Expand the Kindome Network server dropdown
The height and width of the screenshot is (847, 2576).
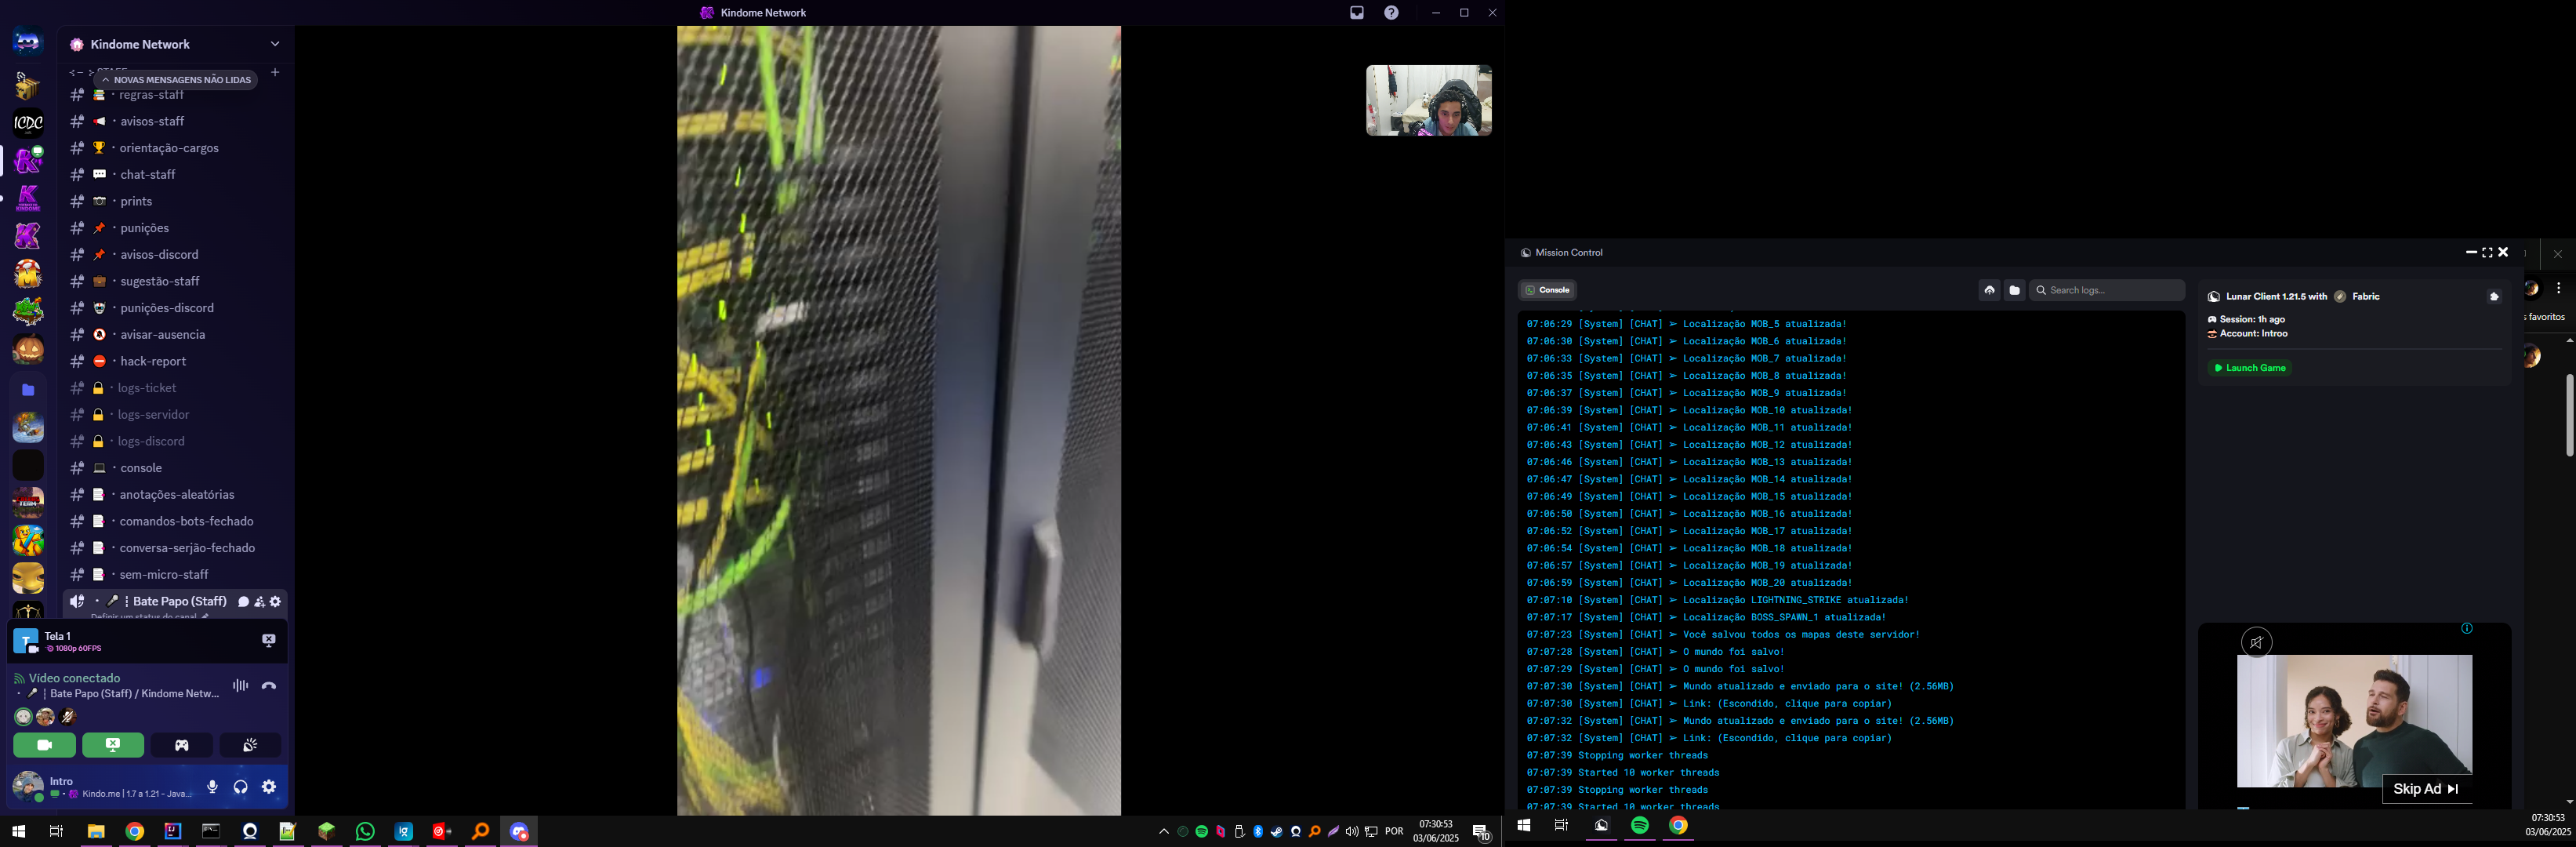[275, 44]
